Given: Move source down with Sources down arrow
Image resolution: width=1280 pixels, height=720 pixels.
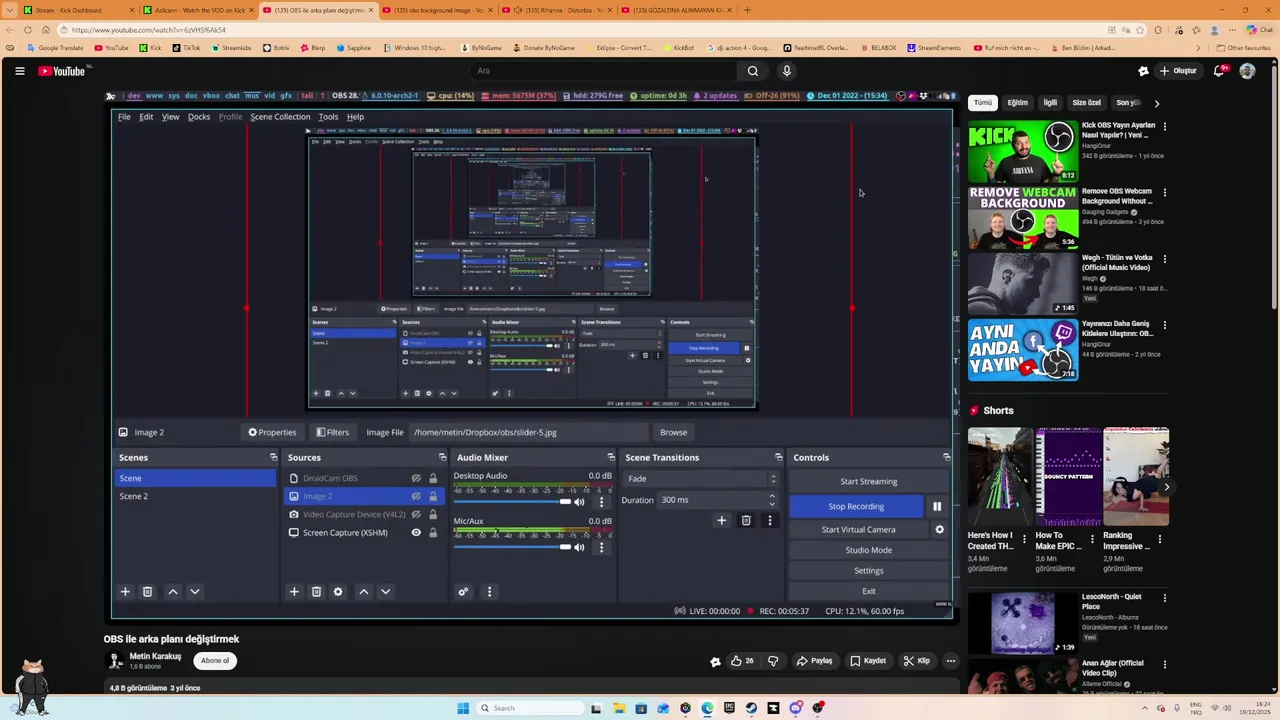Looking at the screenshot, I should point(385,592).
